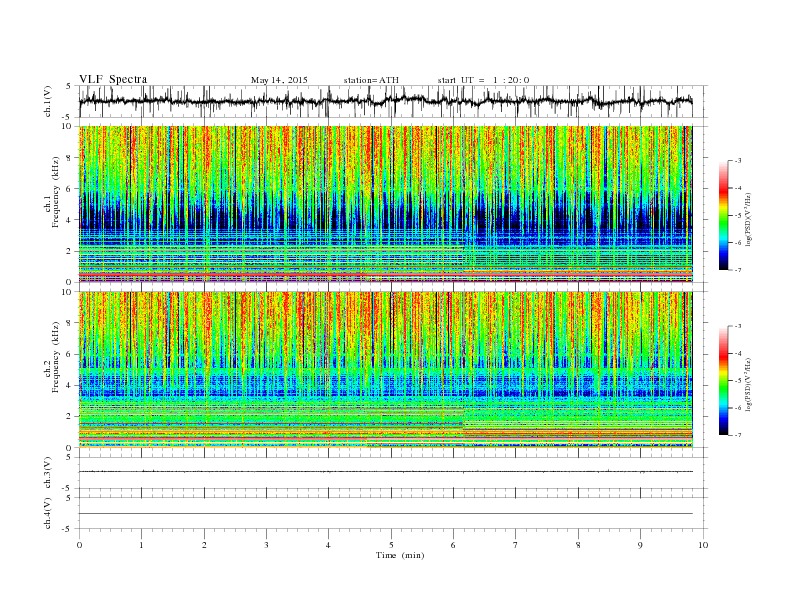This screenshot has height=612, width=792.
Task: Click time axis tick label 5
Action: [391, 545]
